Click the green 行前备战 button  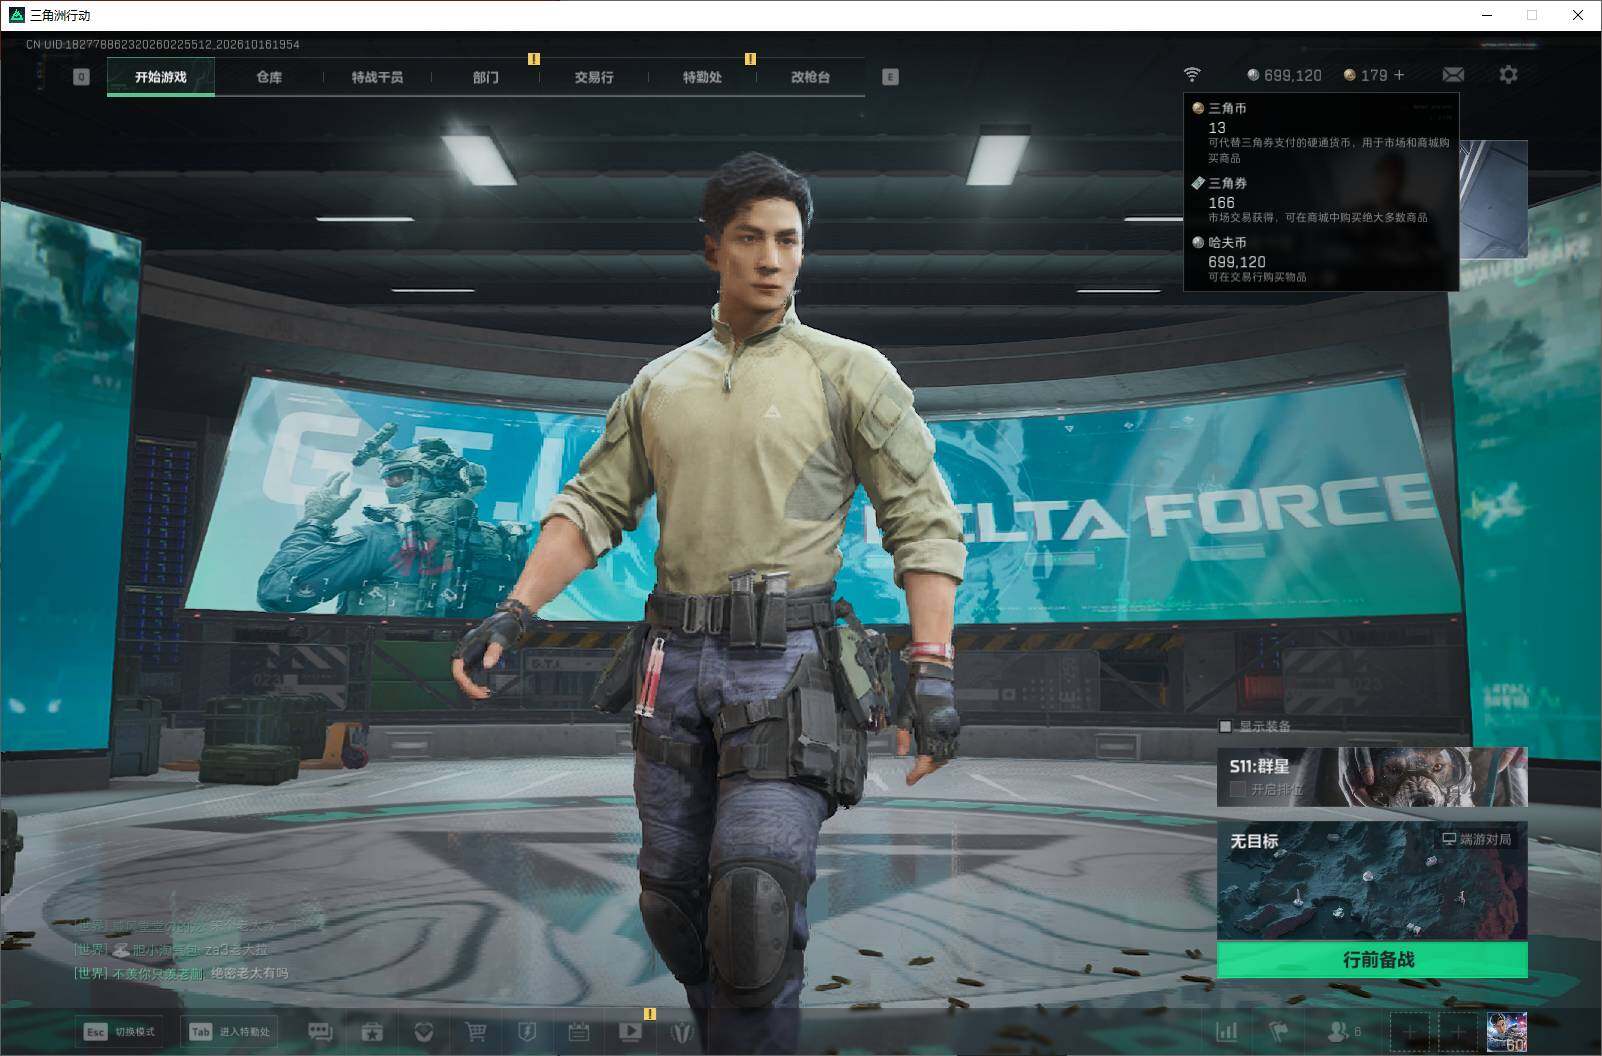point(1372,960)
